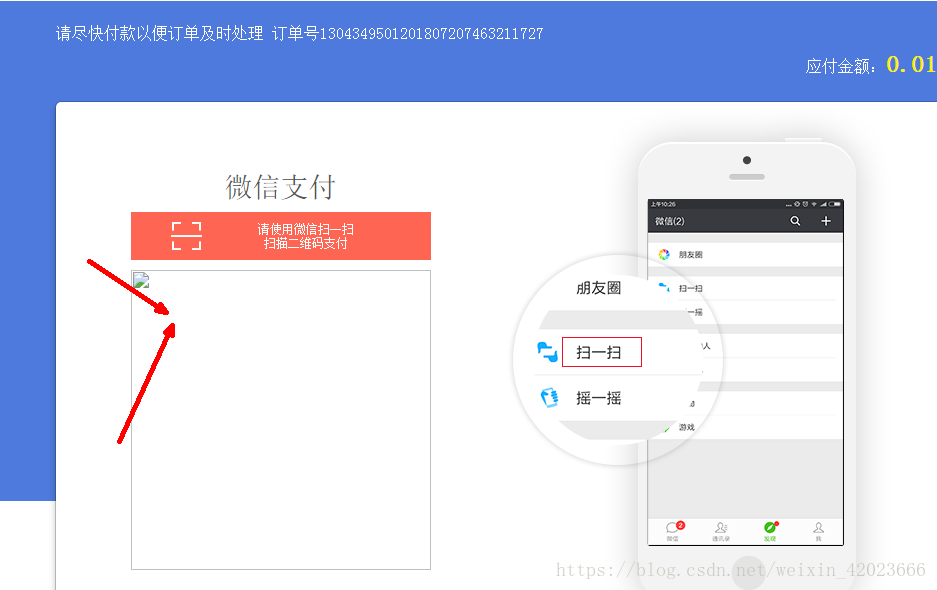Tap the 朋友圈 row in phone screen
The height and width of the screenshot is (590, 937).
(745, 255)
